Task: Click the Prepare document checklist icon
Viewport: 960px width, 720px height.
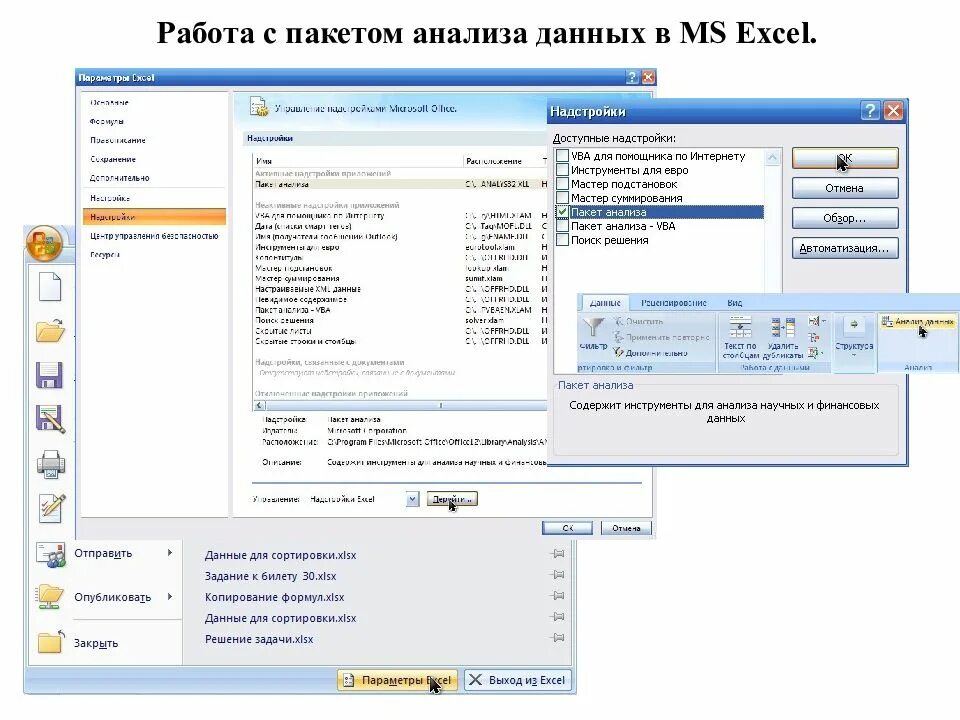Action: pyautogui.click(x=51, y=508)
